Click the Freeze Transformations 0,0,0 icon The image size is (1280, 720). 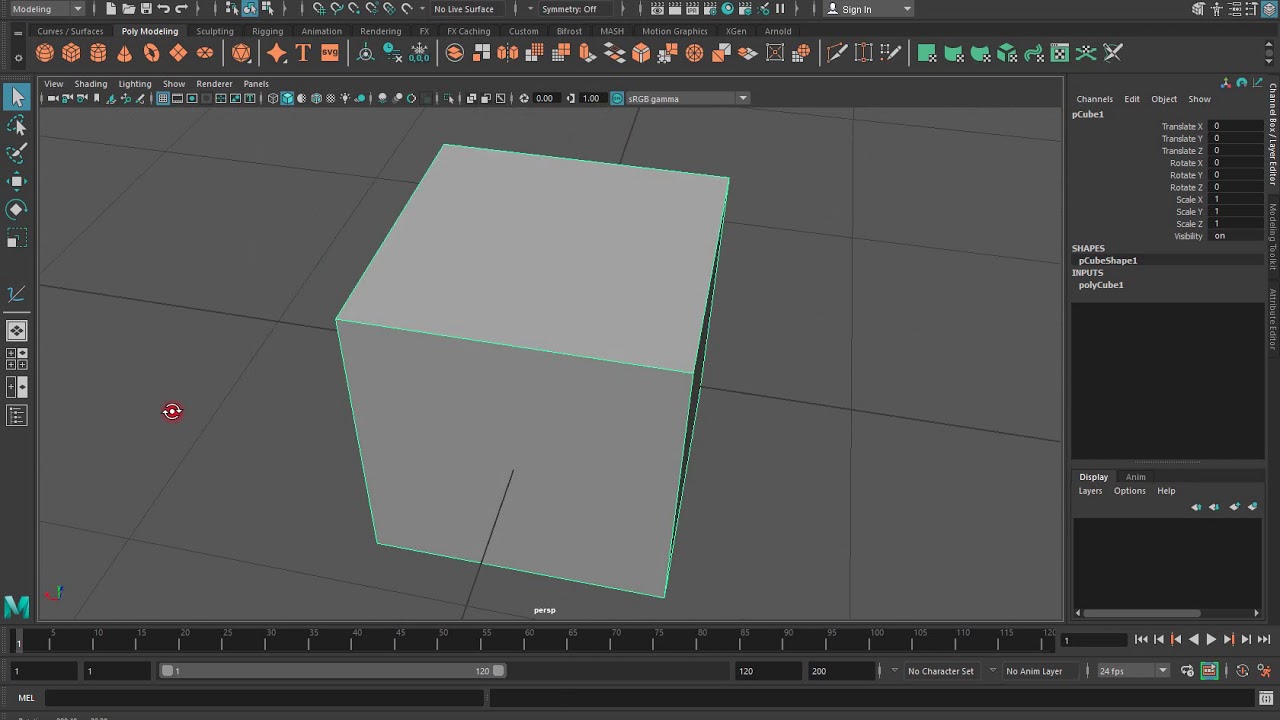419,53
